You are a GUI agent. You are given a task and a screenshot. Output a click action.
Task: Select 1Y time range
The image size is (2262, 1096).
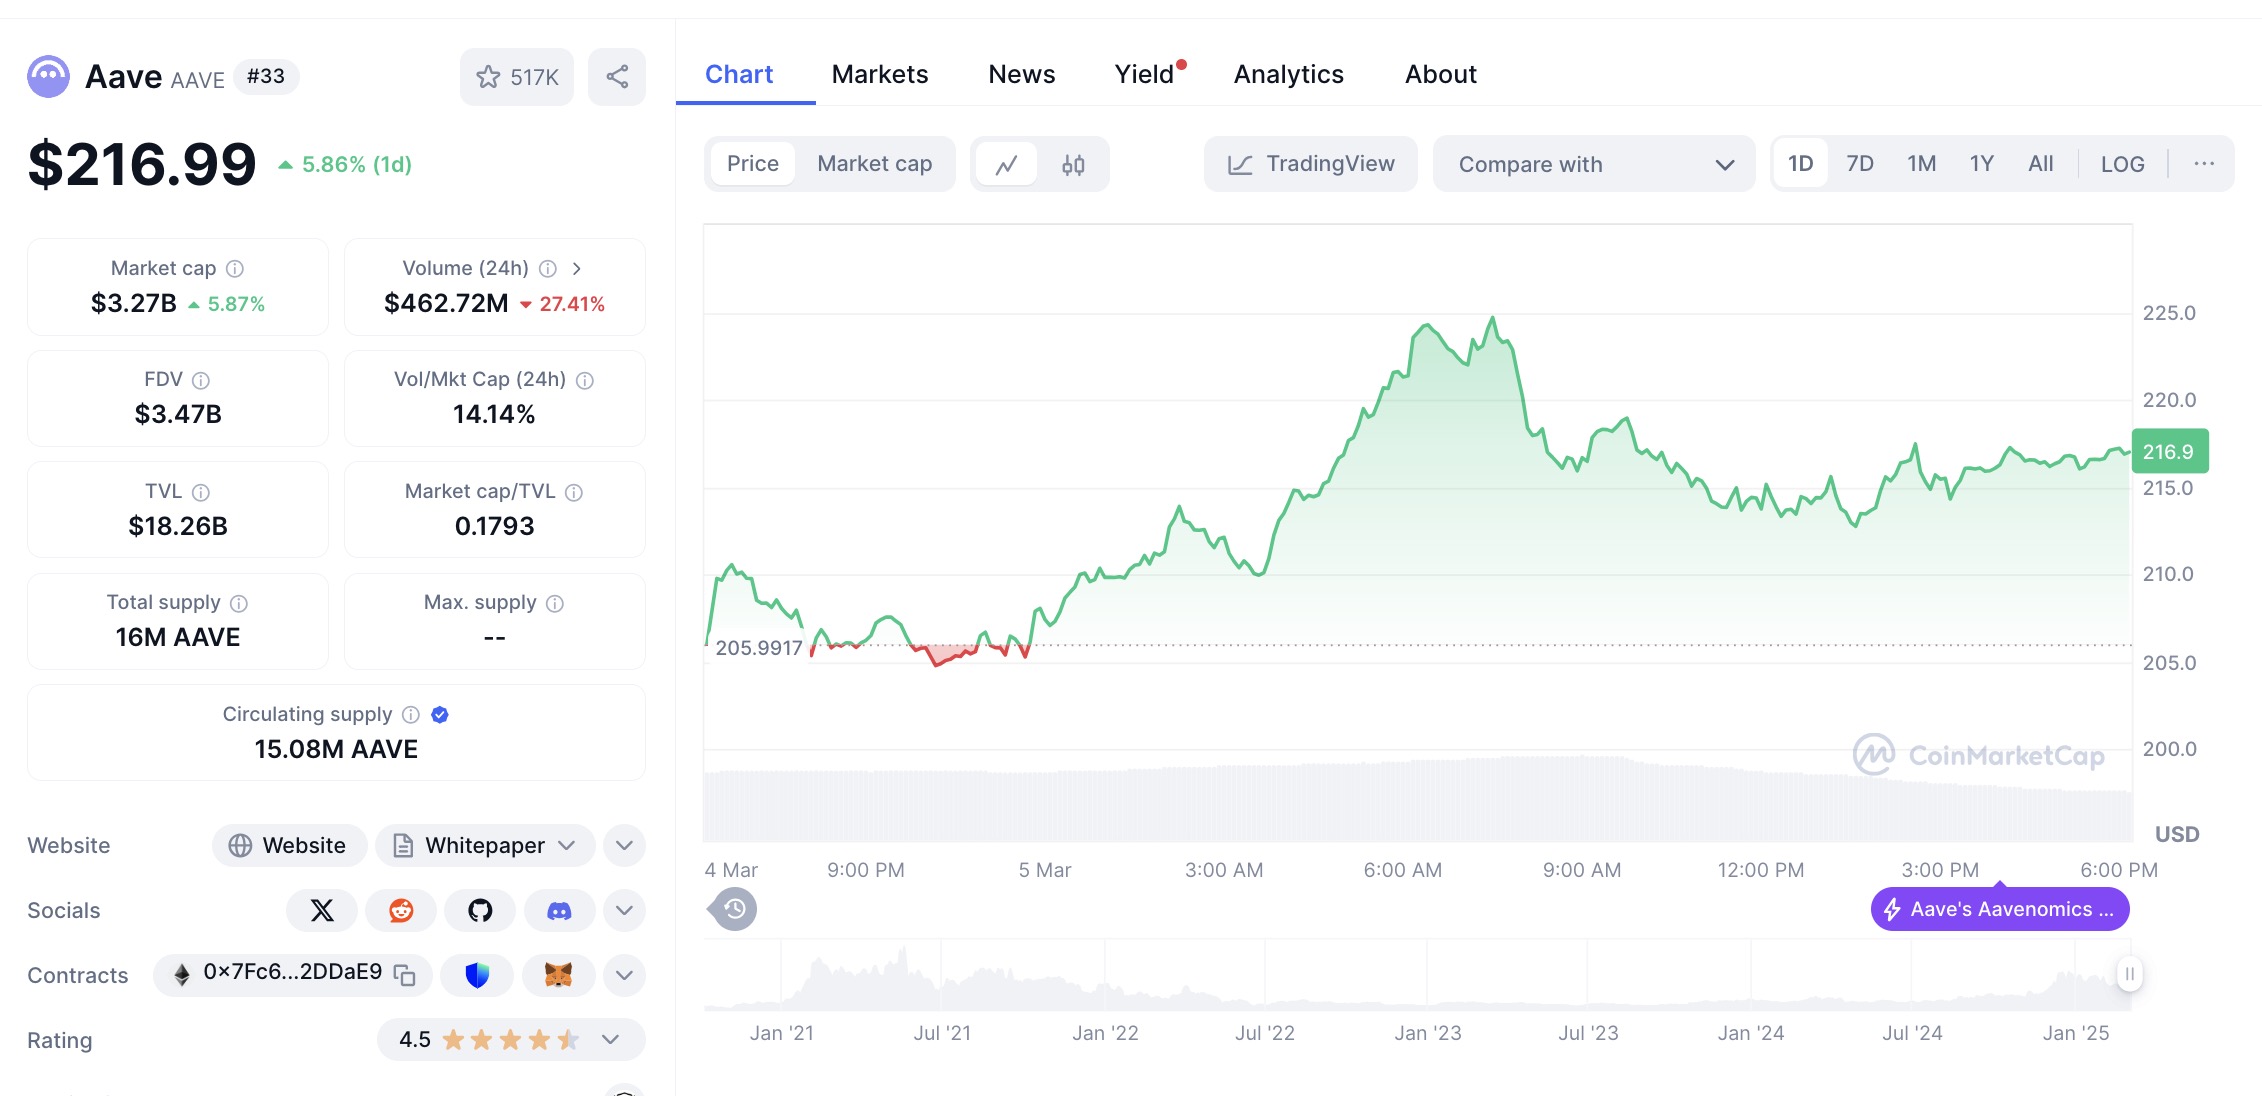(x=1981, y=164)
